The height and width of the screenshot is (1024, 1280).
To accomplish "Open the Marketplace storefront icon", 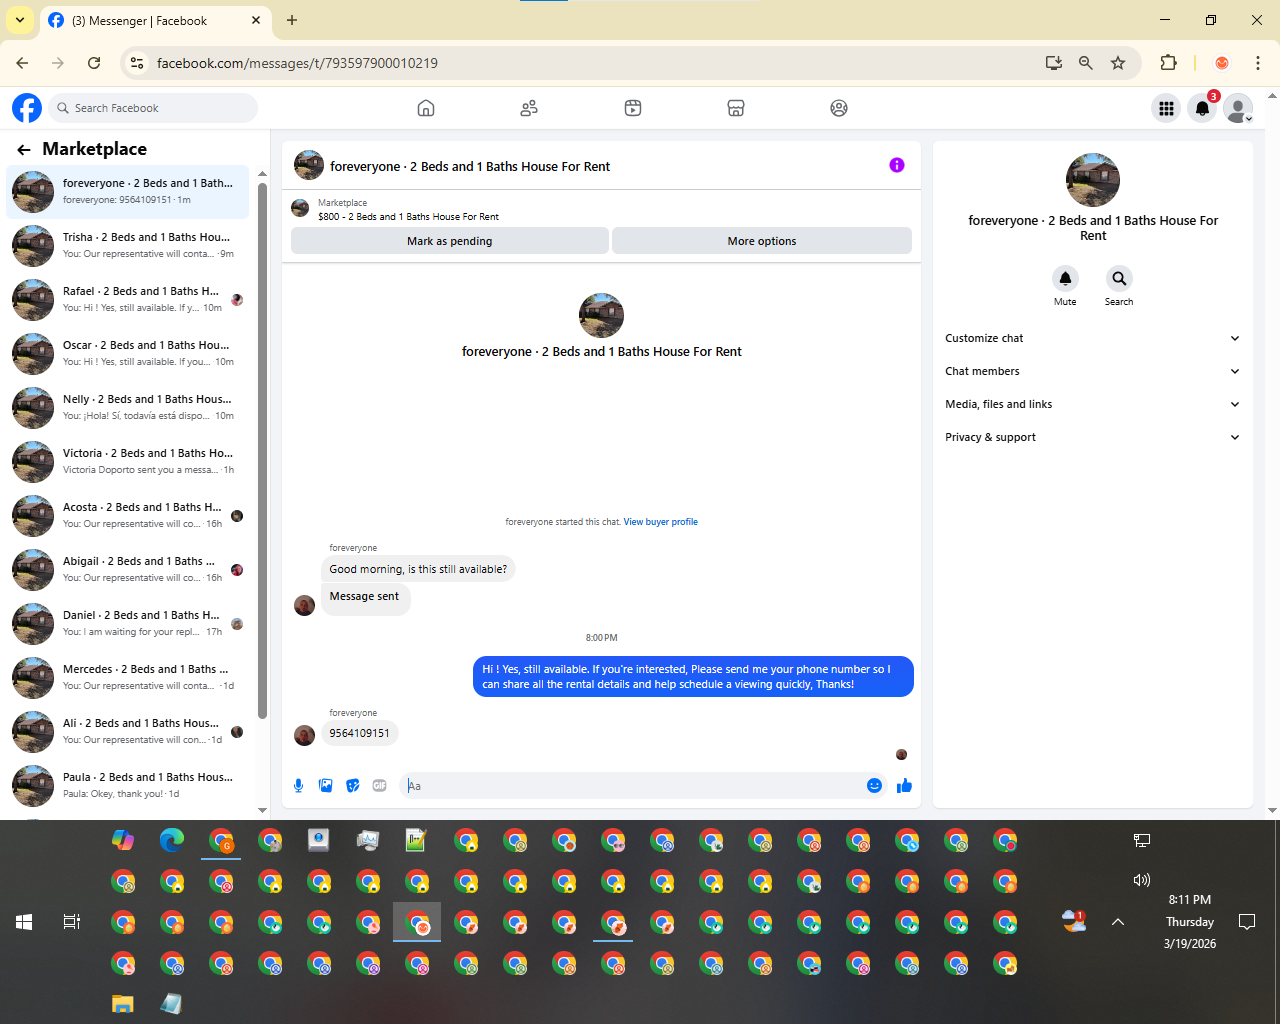I will (x=736, y=108).
